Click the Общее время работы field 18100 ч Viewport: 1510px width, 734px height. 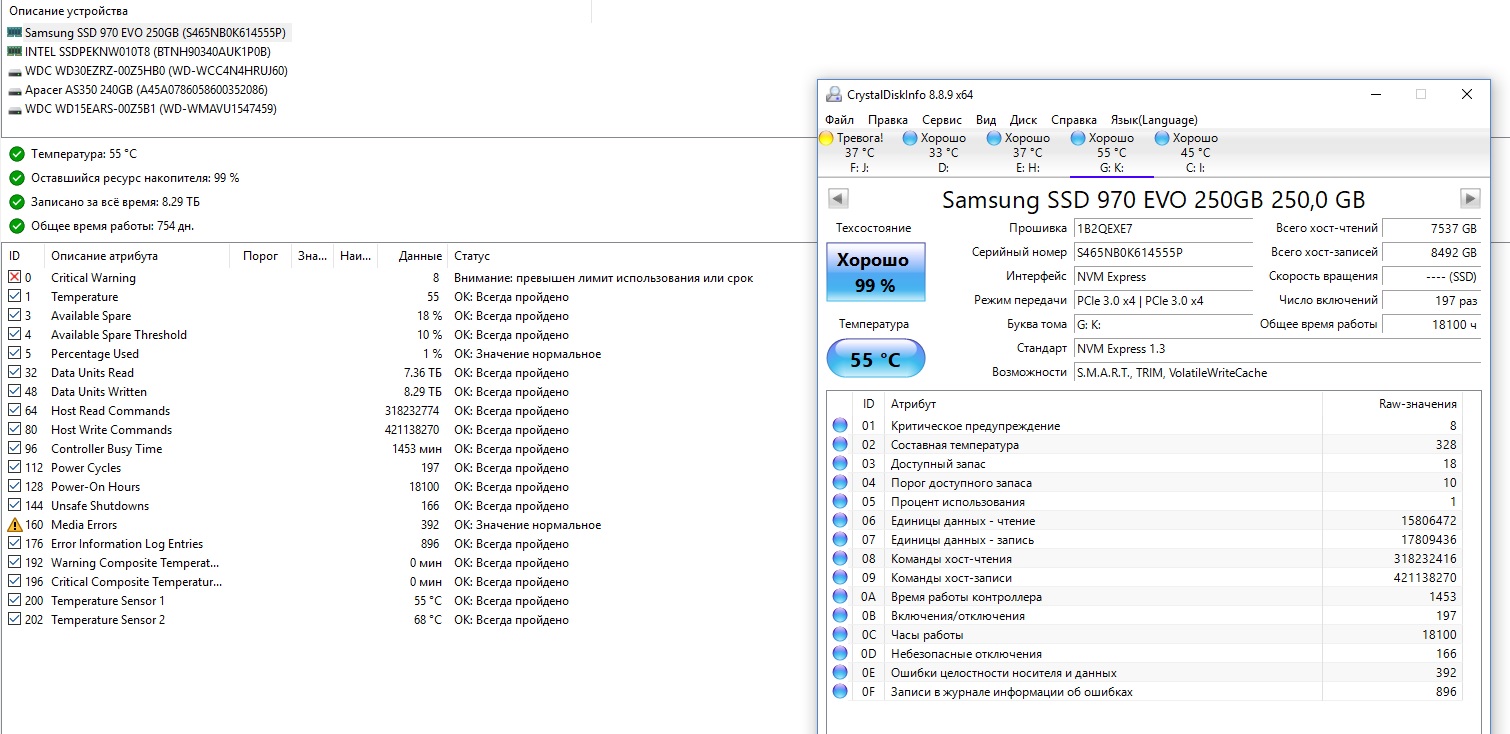pos(1431,324)
